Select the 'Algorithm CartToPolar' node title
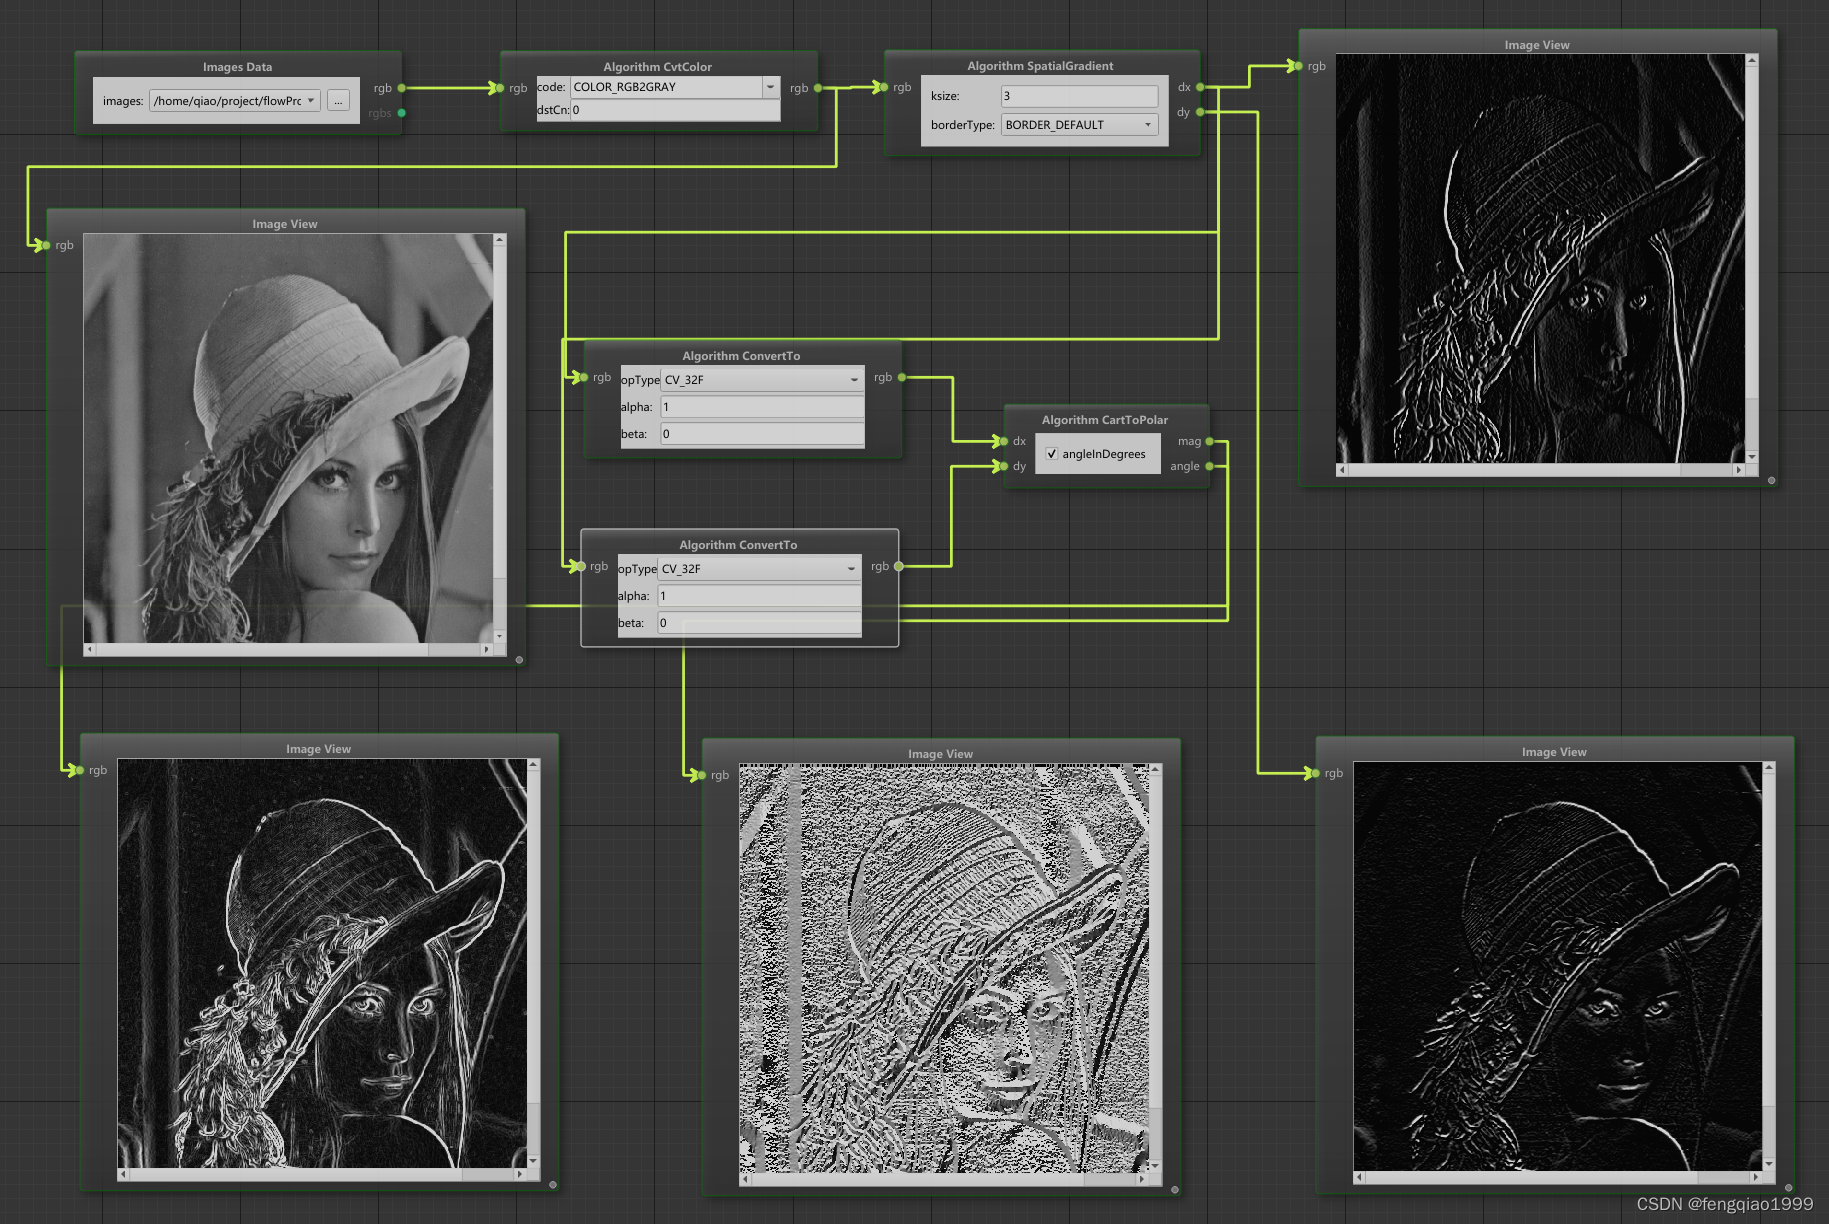 point(1105,420)
